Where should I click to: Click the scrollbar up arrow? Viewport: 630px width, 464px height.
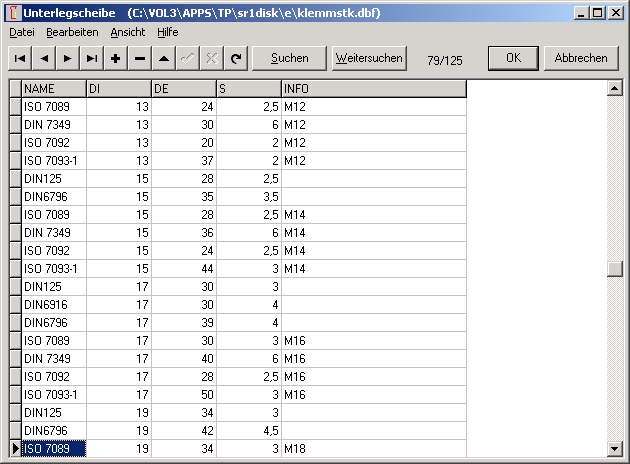pyautogui.click(x=614, y=88)
